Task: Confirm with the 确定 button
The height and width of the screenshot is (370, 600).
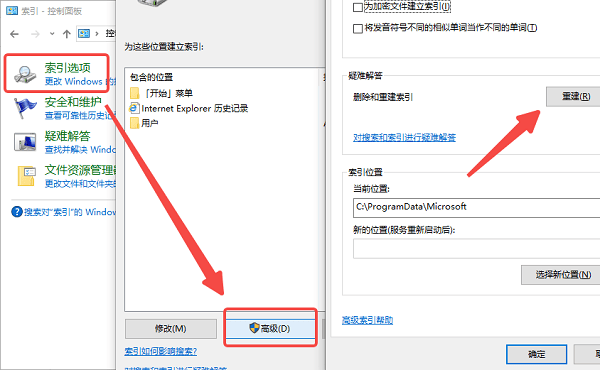Action: click(x=536, y=354)
